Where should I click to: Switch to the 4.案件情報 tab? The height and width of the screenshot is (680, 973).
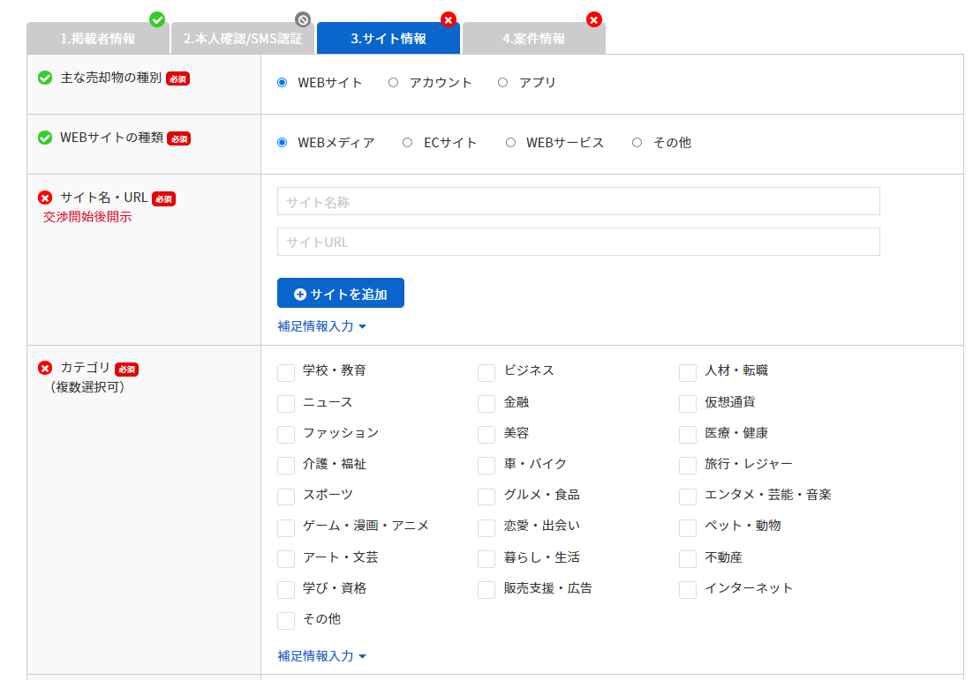tap(534, 38)
